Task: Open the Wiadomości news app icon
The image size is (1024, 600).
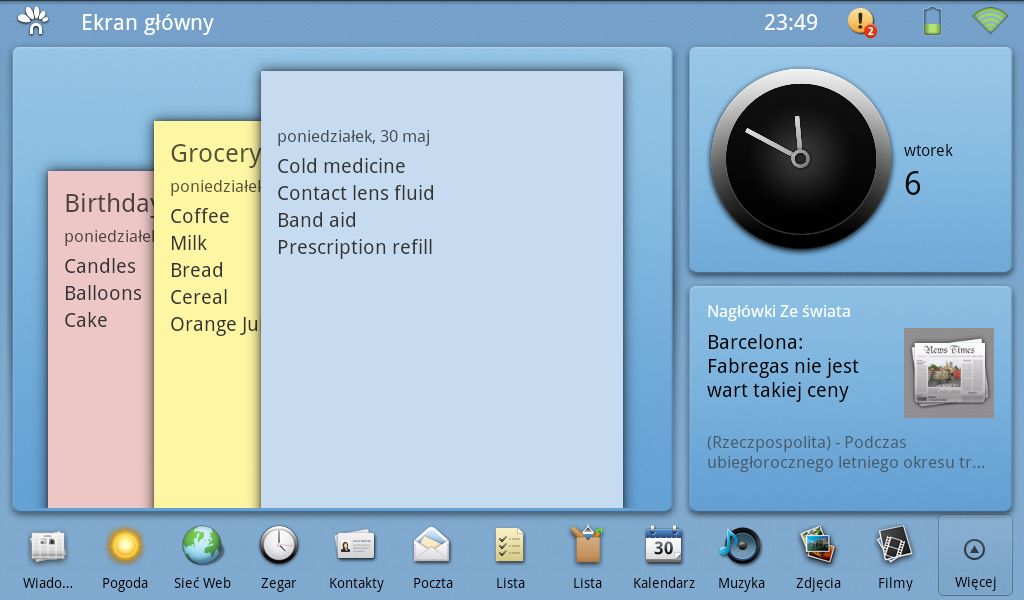Action: (48, 546)
